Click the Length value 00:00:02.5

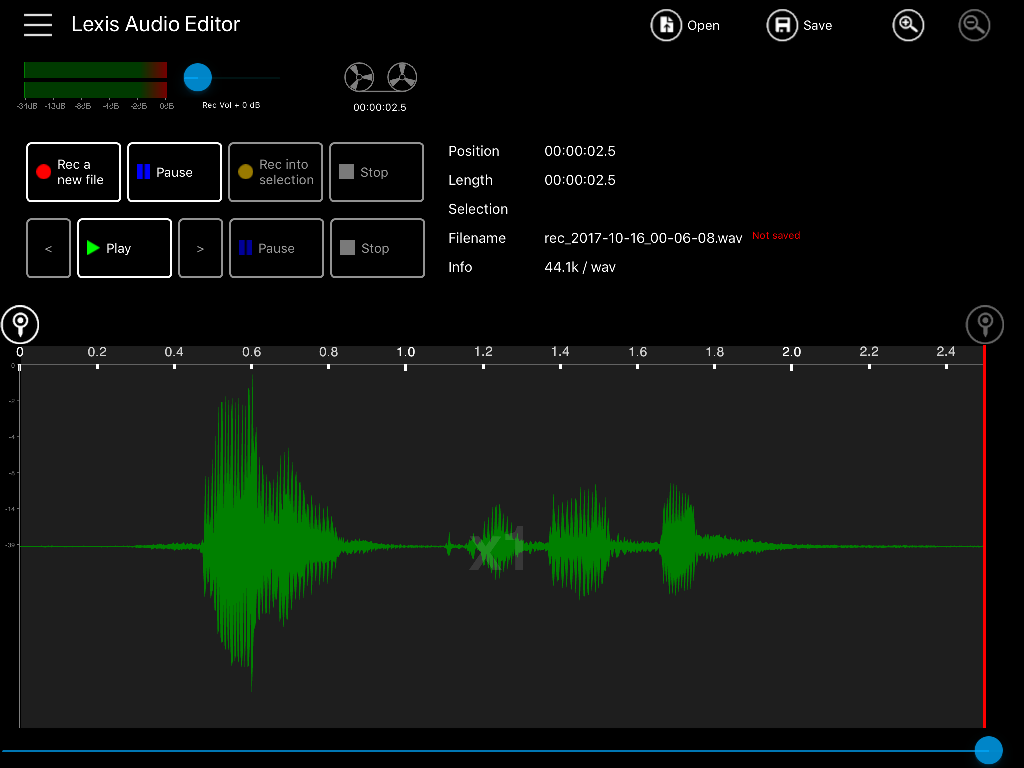pos(580,180)
